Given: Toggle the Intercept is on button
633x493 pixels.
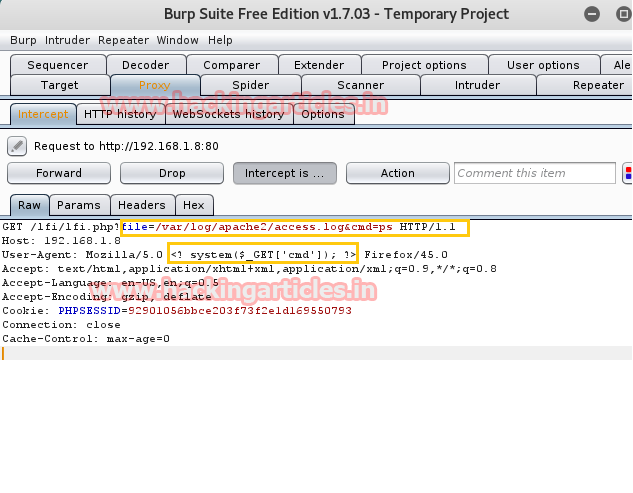Looking at the screenshot, I should tap(285, 173).
